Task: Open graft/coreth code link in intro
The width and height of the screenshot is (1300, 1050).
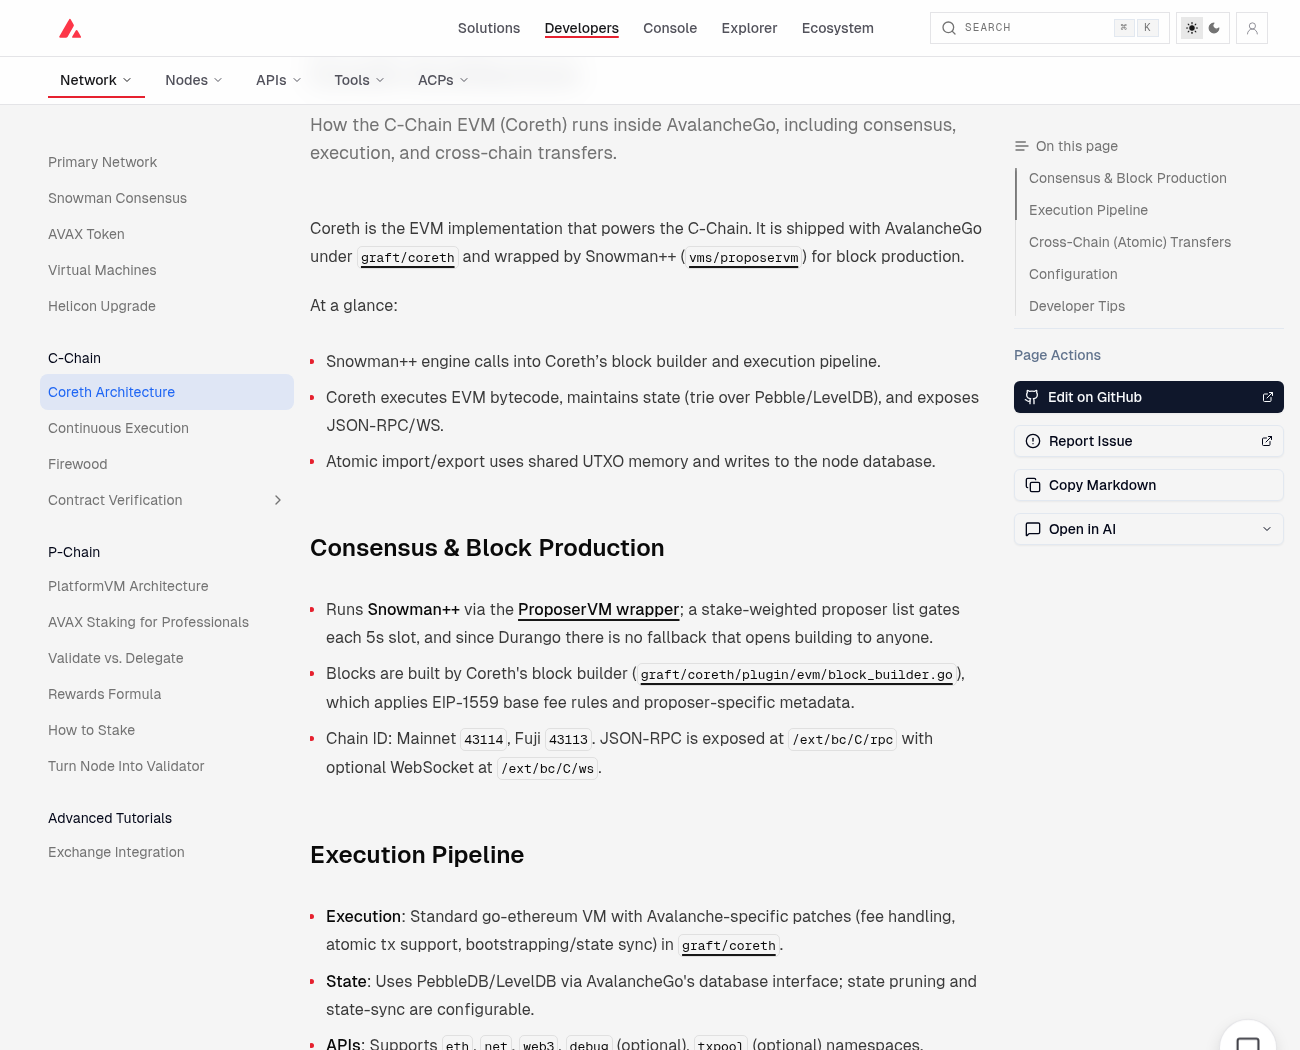Action: pos(408,258)
